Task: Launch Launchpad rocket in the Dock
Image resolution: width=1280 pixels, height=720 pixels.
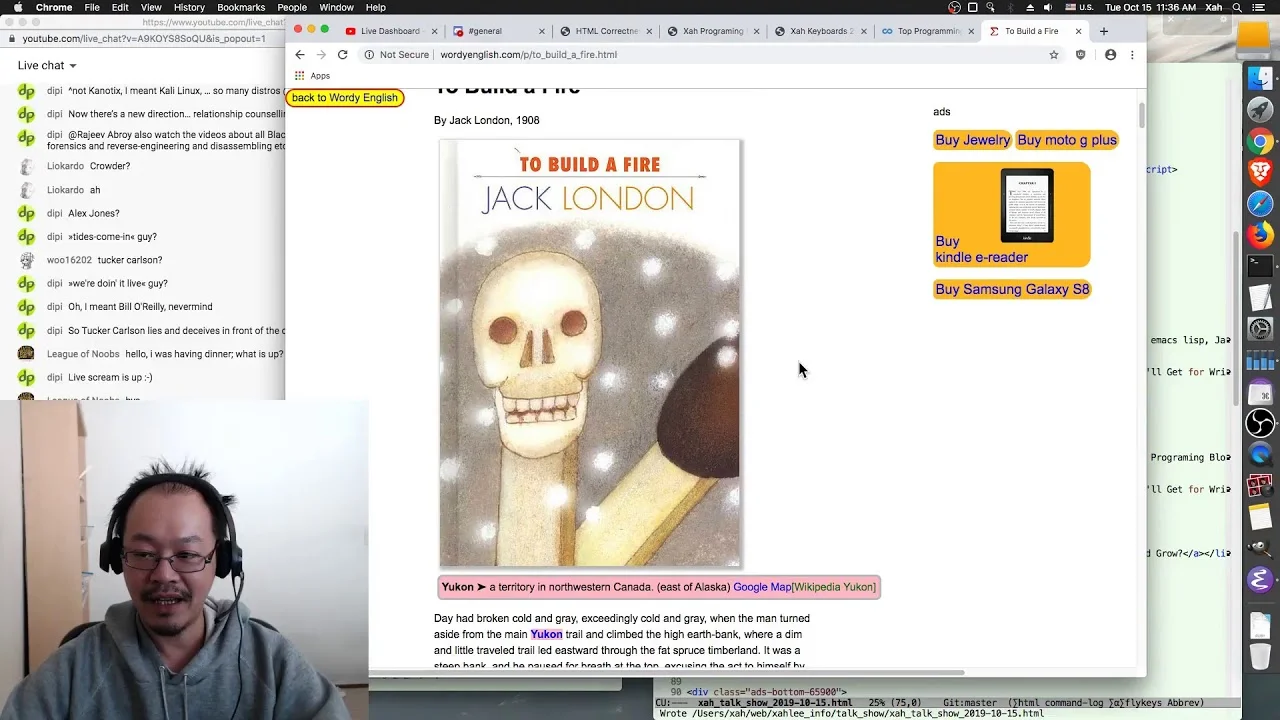Action: [1260, 109]
